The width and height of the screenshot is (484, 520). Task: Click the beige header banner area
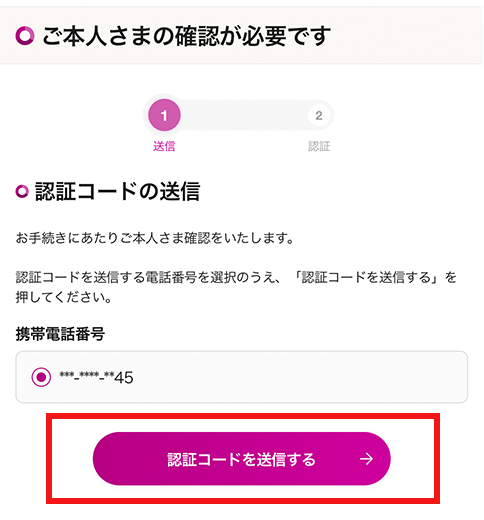242,35
